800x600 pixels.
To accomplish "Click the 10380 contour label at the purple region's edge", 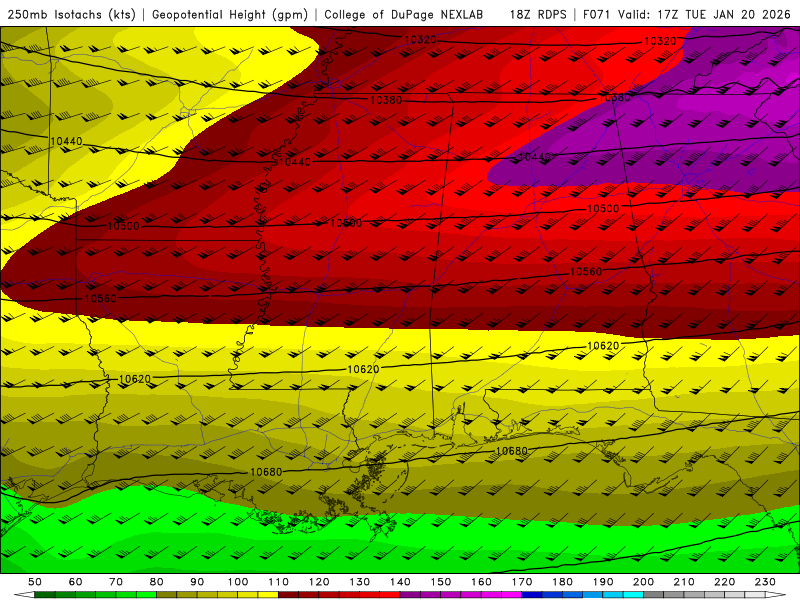I will click(x=614, y=97).
